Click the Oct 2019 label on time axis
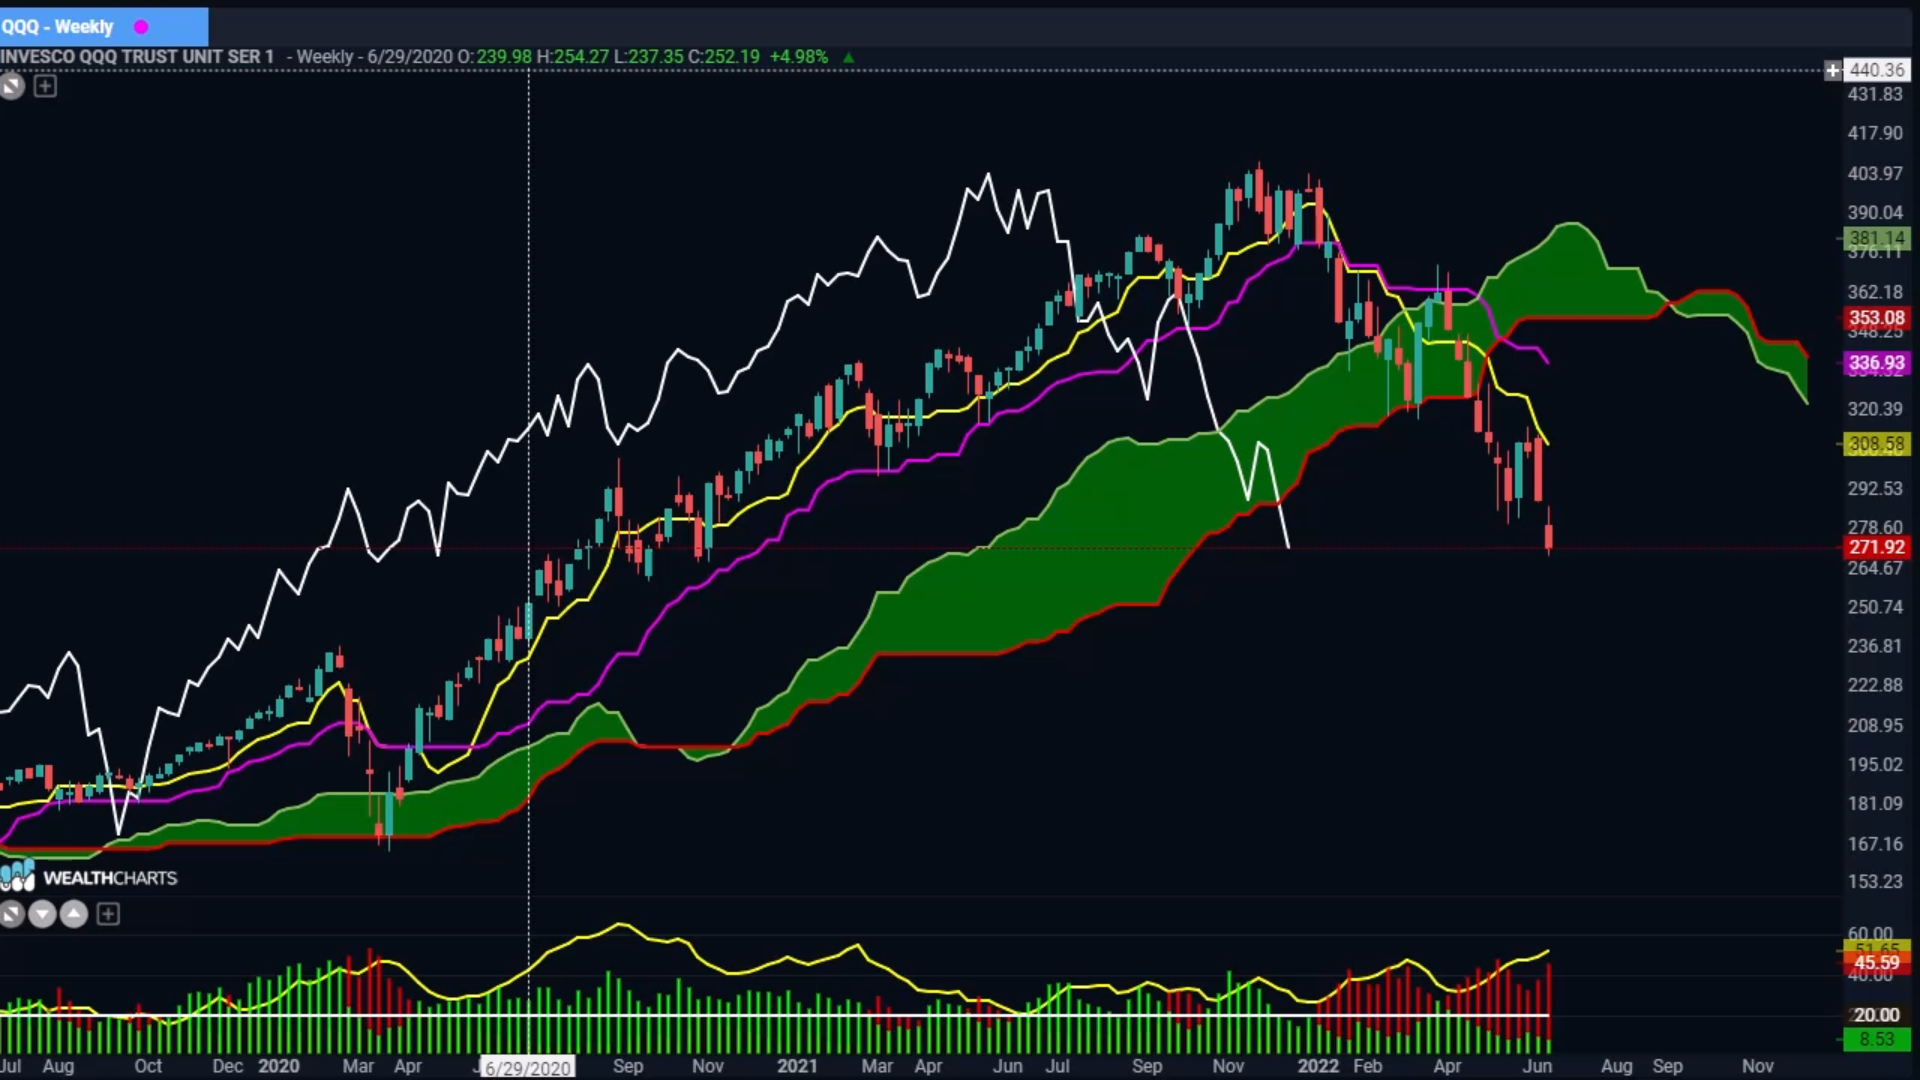 coord(148,1066)
